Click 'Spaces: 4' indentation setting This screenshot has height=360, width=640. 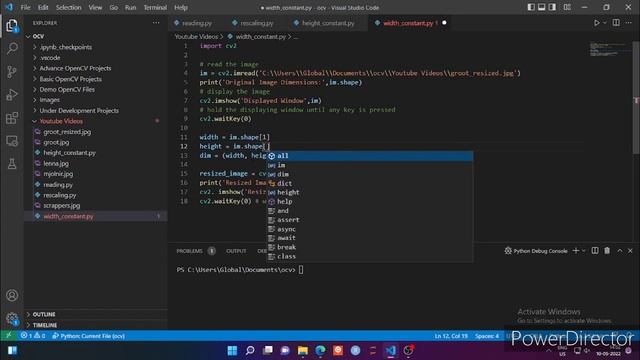pyautogui.click(x=487, y=336)
